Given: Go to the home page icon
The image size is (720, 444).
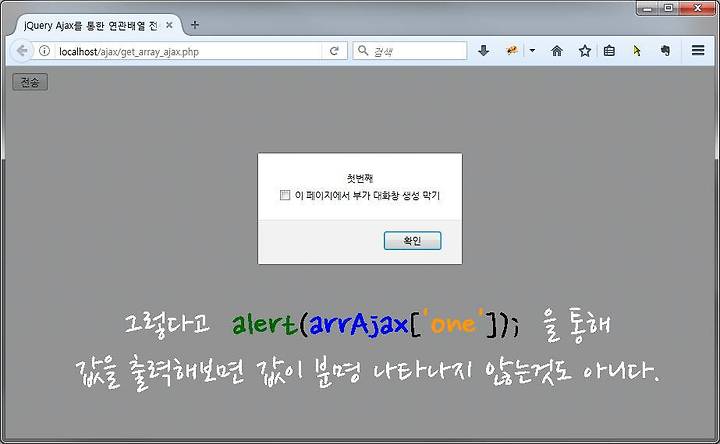Looking at the screenshot, I should tap(557, 51).
